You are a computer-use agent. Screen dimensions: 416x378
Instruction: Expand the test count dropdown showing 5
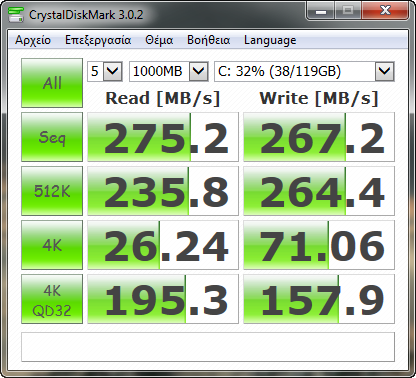coord(113,71)
